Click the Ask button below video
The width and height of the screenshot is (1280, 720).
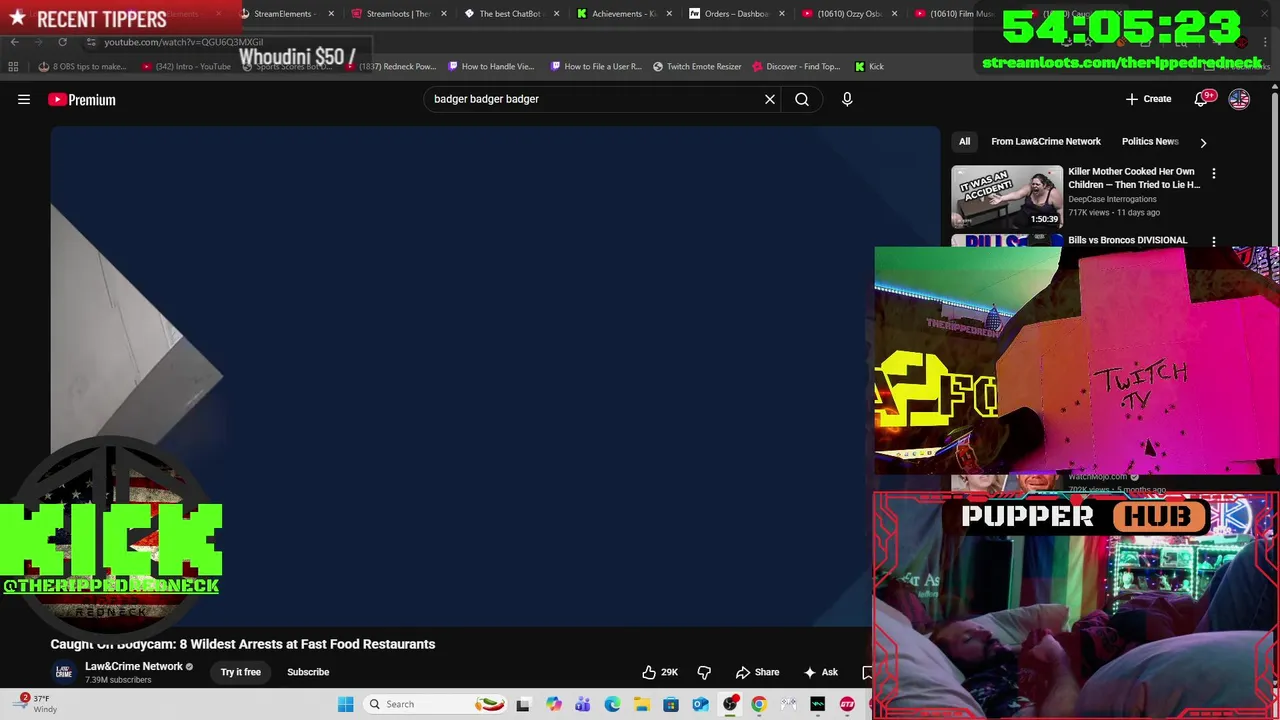click(x=821, y=672)
